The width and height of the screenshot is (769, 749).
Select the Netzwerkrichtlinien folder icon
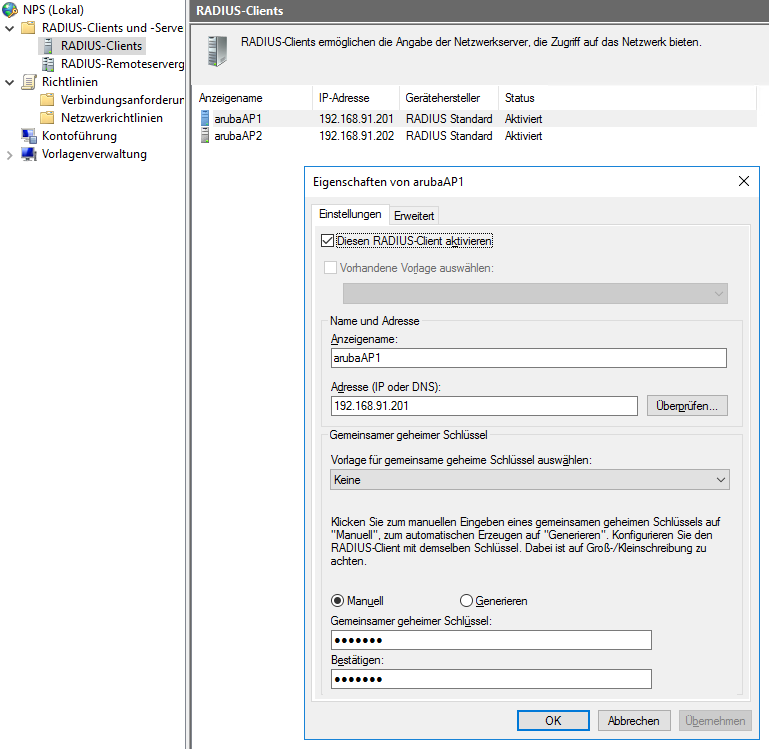(x=47, y=118)
